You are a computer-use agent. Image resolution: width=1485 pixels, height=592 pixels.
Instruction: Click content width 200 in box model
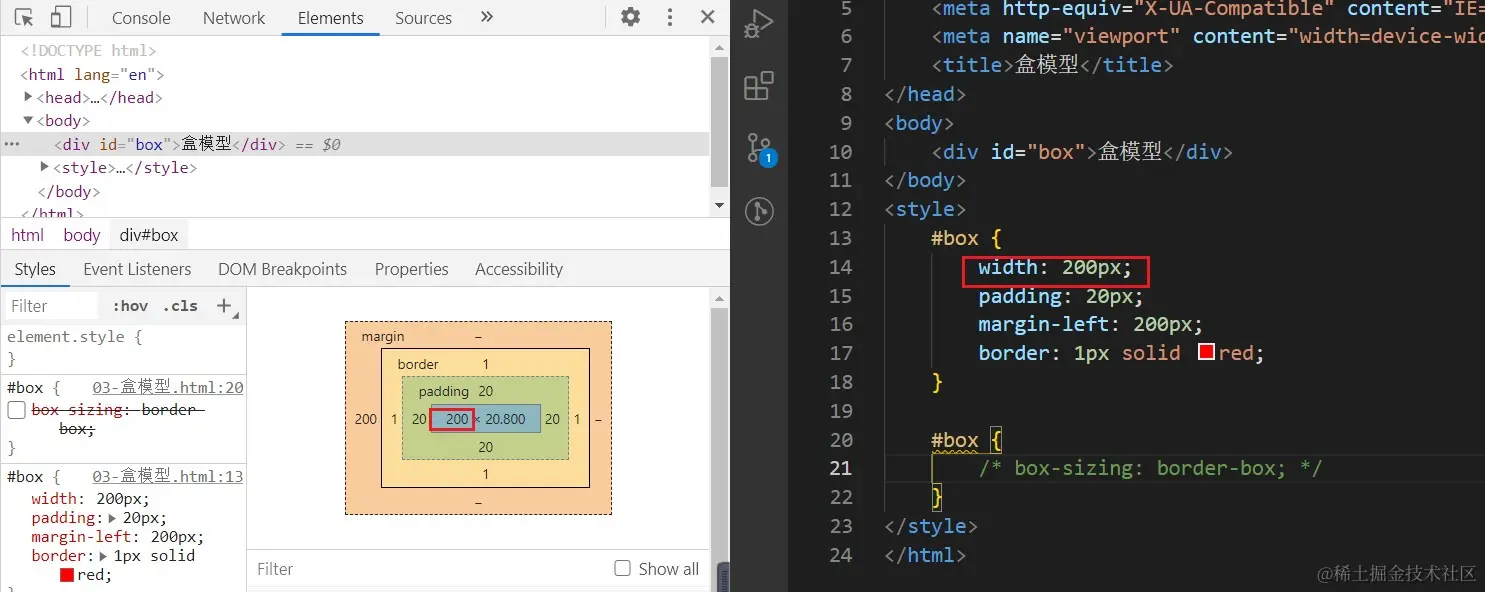coord(457,419)
